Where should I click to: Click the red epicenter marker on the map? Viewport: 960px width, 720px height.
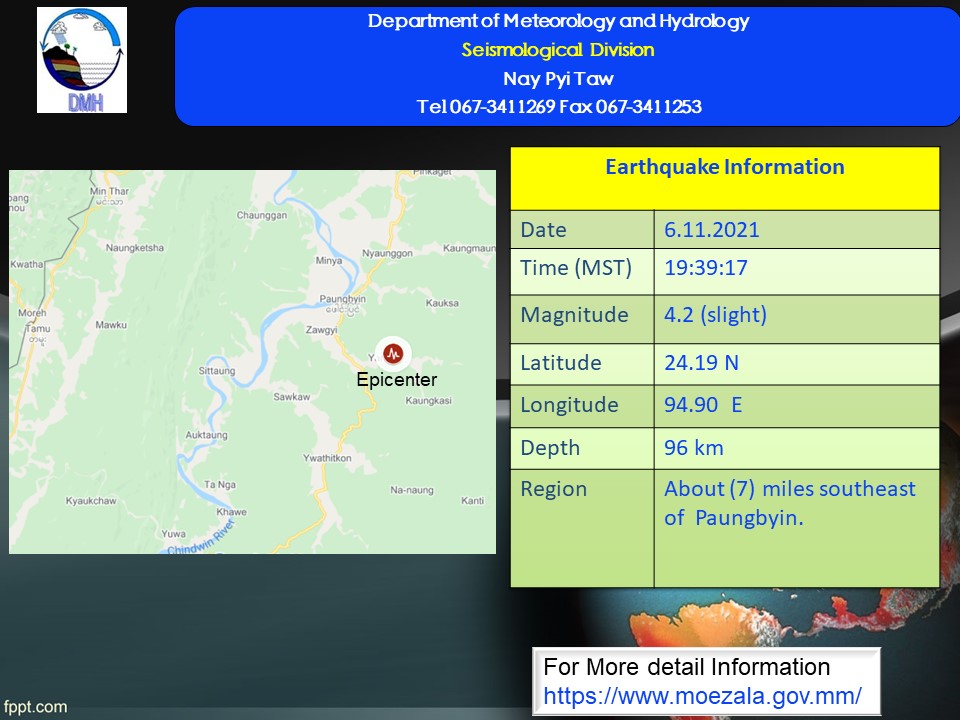coord(393,353)
